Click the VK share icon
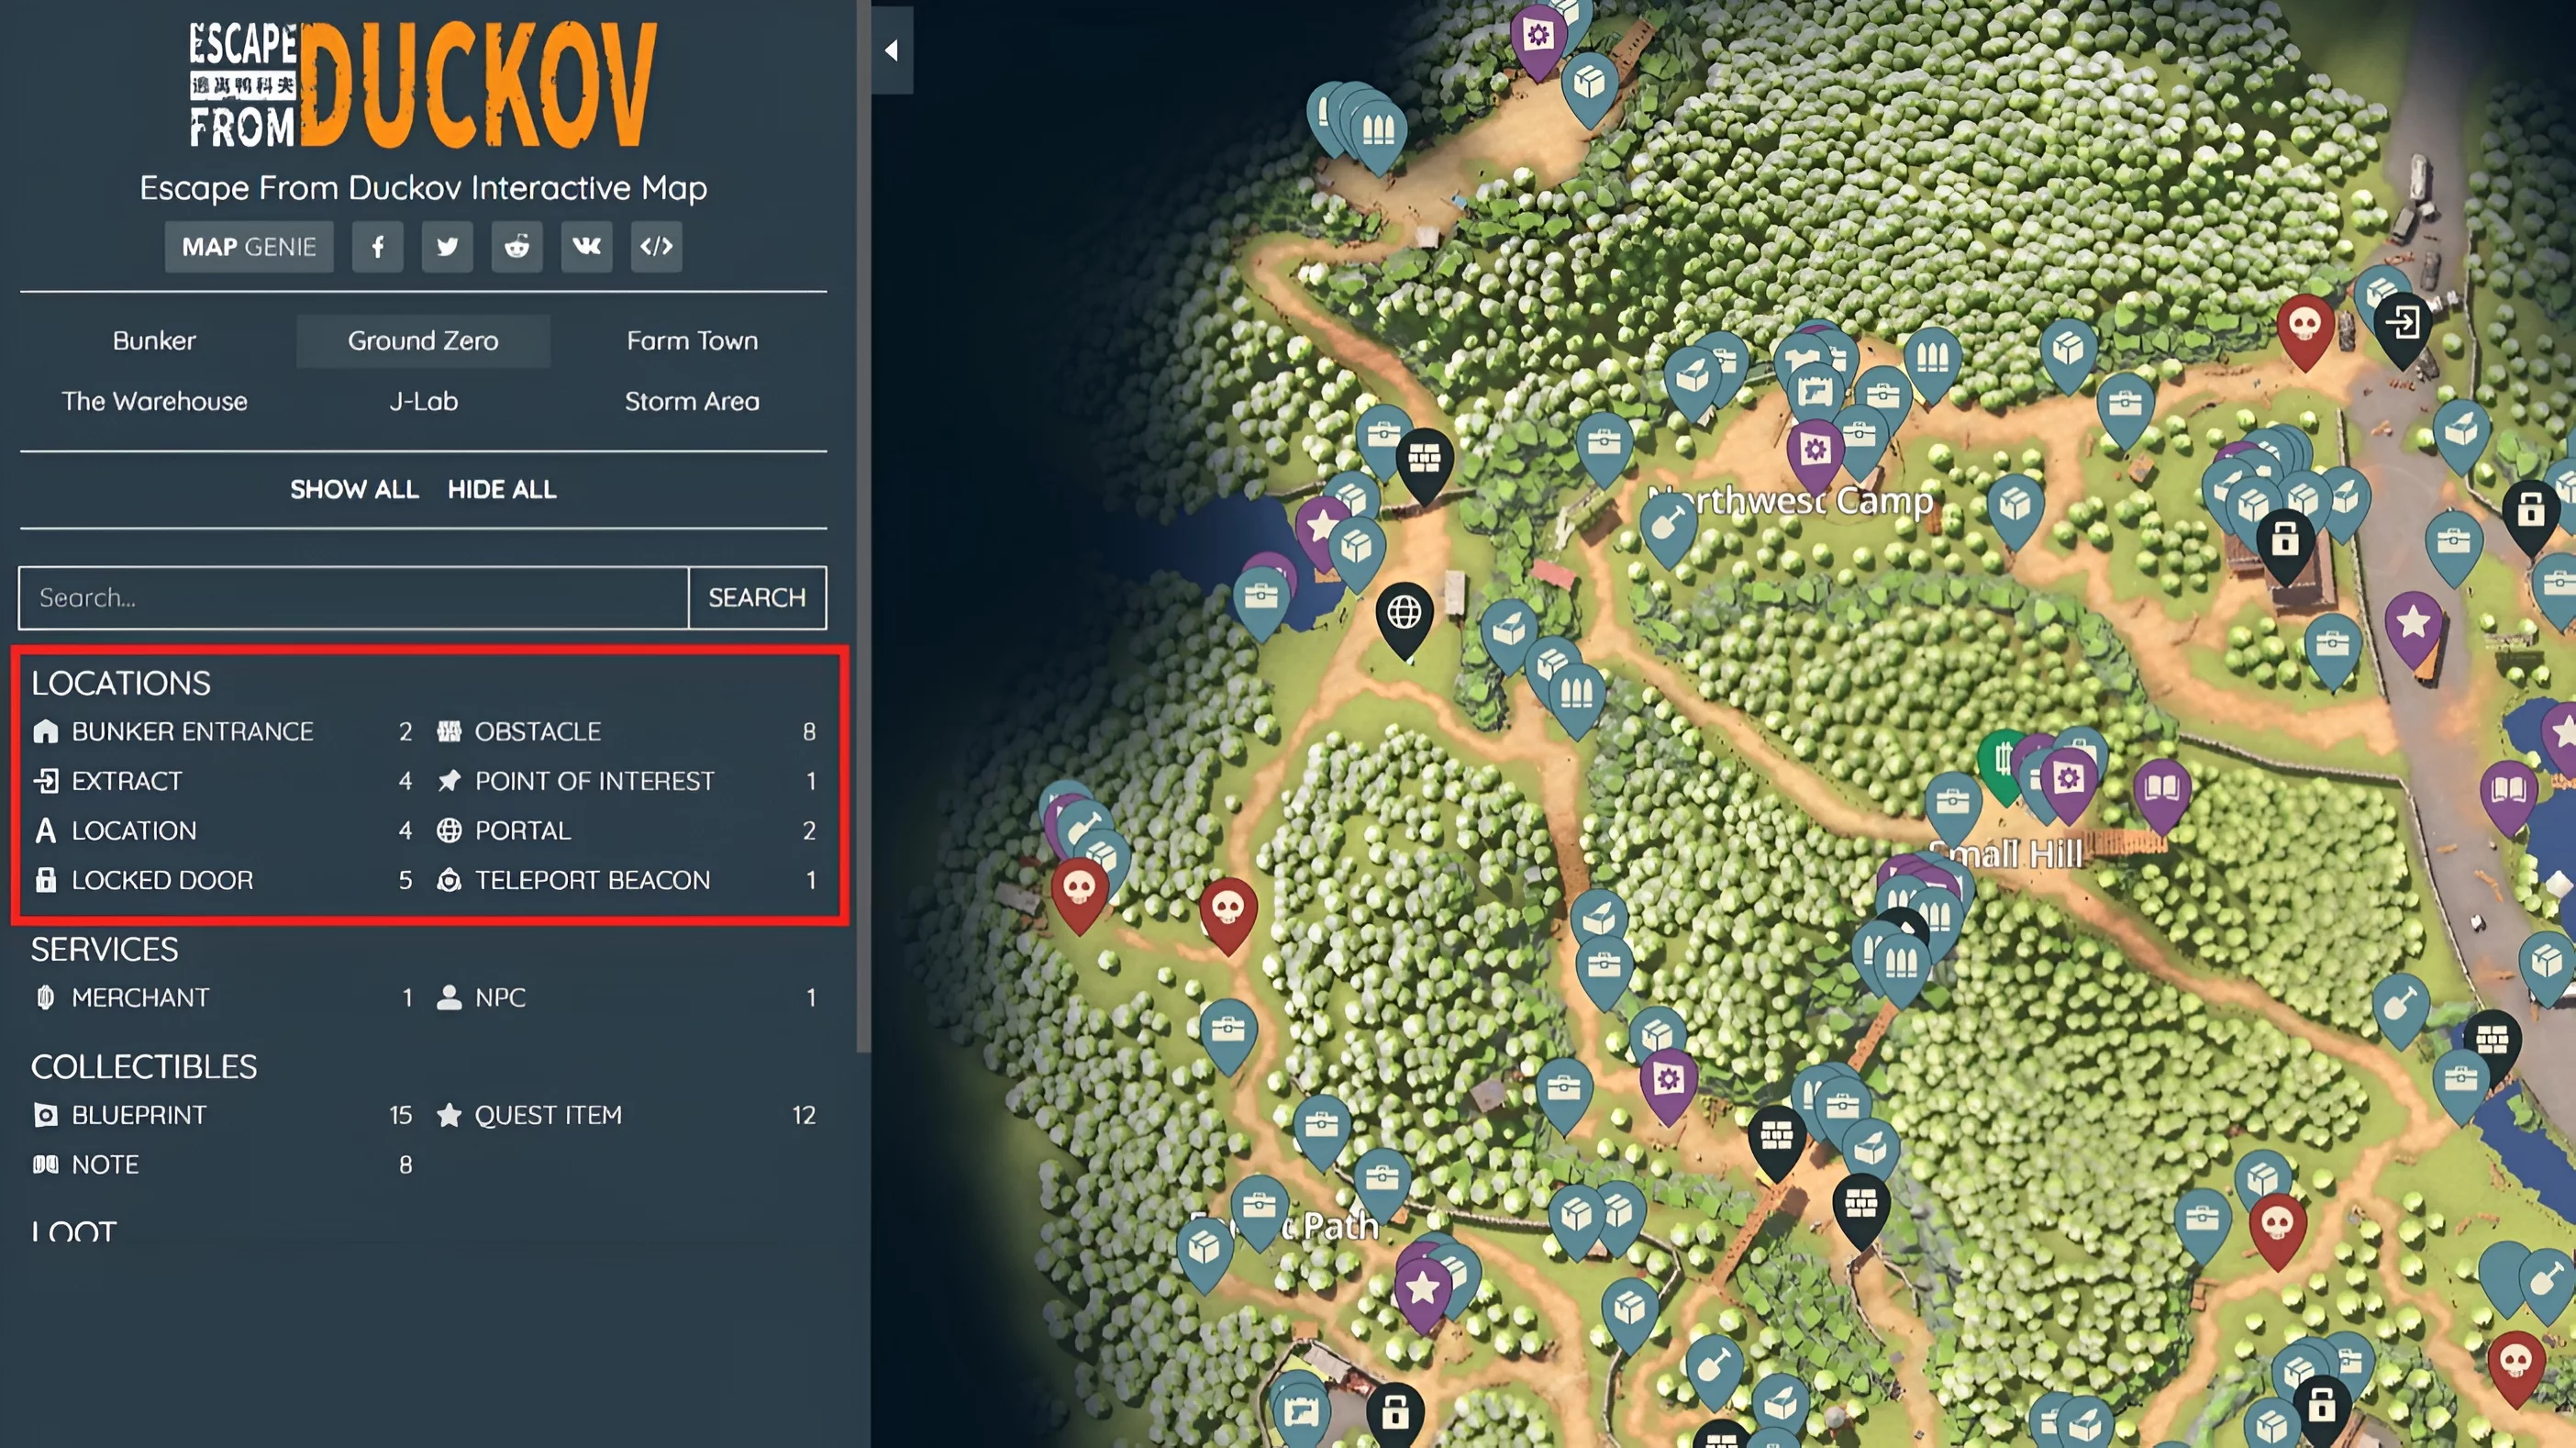 pyautogui.click(x=587, y=246)
